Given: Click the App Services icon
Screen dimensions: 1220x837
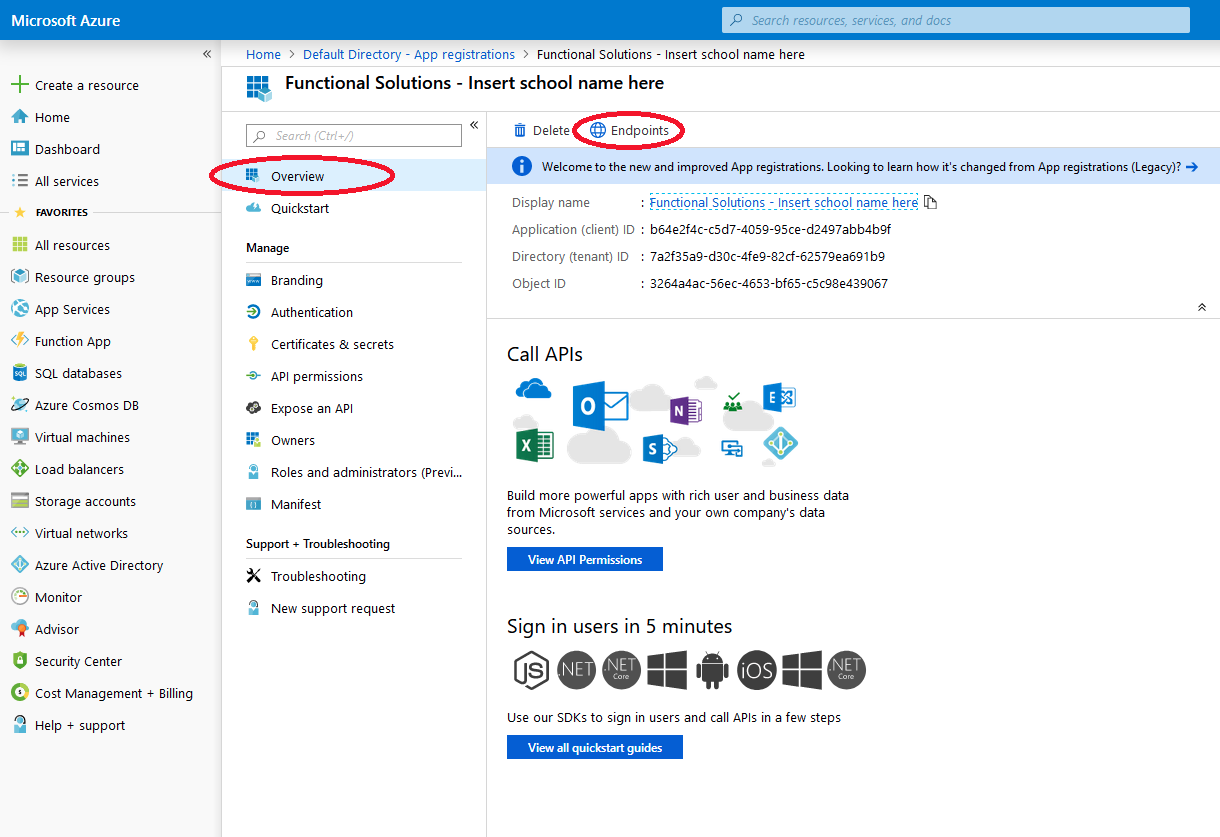Looking at the screenshot, I should [x=19, y=309].
